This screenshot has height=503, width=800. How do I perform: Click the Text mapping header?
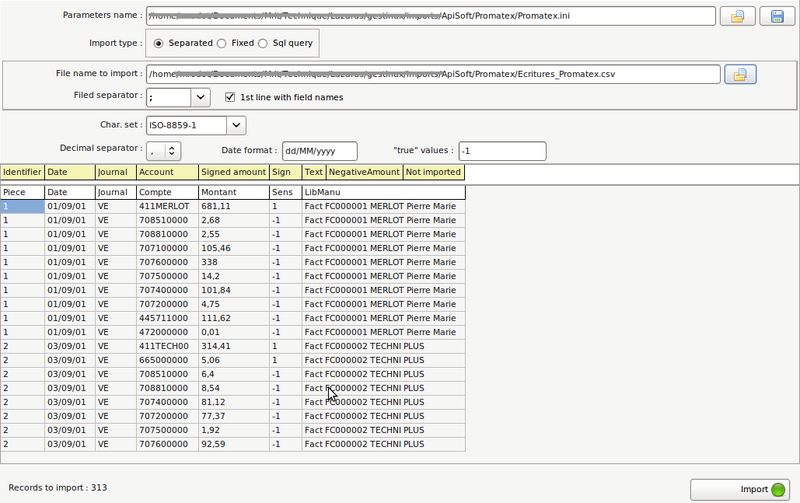(314, 172)
